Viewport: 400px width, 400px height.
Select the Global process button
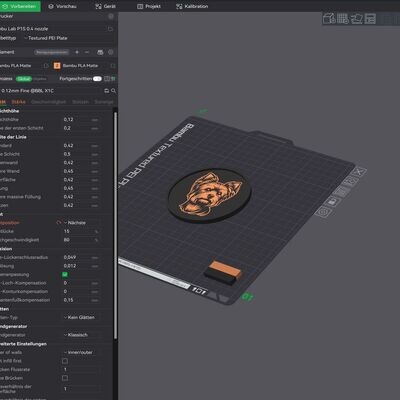24,79
